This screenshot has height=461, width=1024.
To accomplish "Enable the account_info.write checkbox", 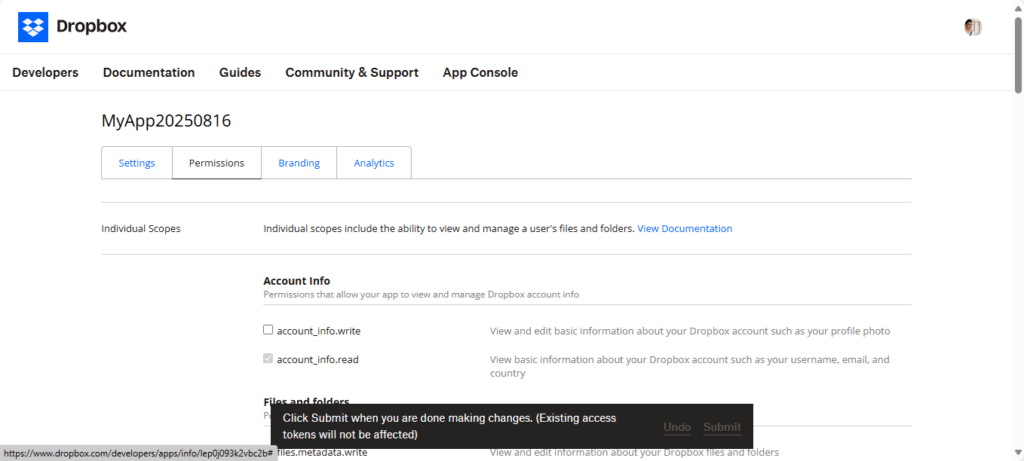I will click(268, 330).
